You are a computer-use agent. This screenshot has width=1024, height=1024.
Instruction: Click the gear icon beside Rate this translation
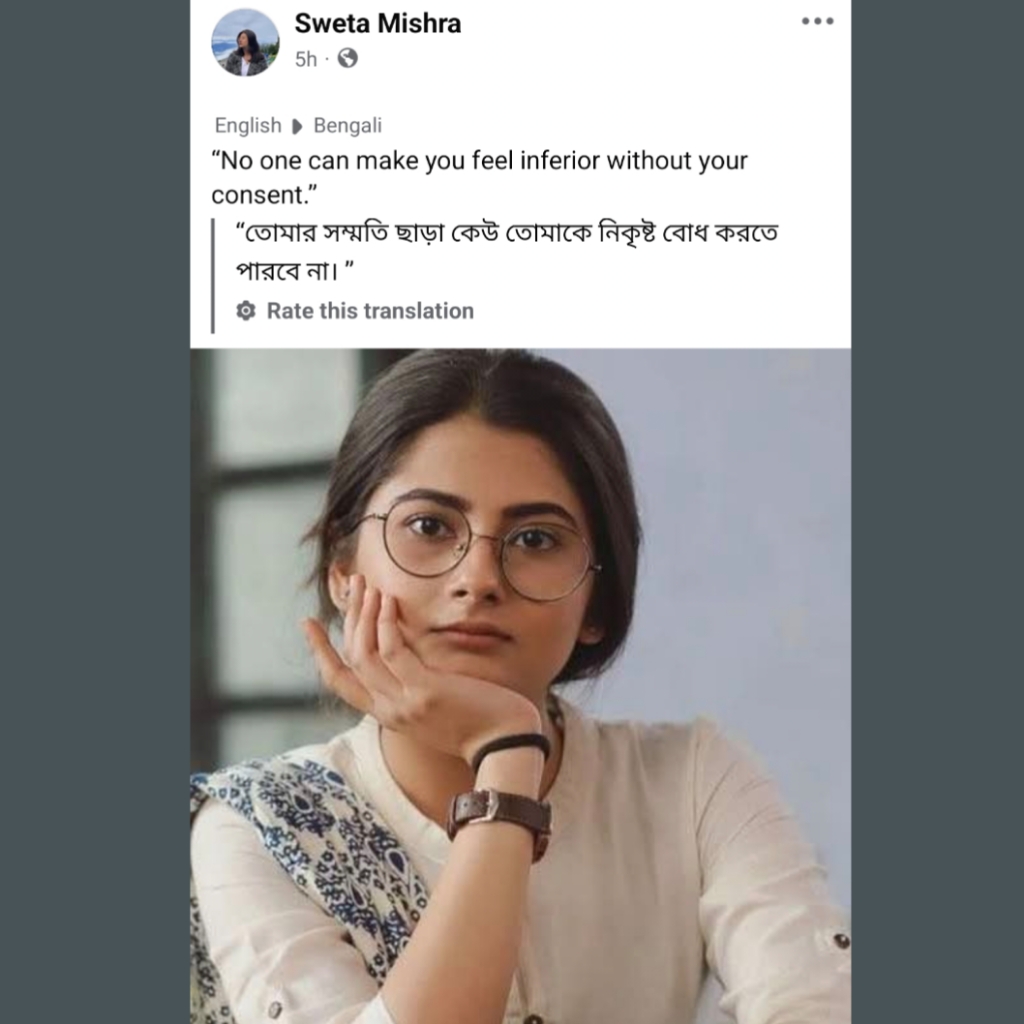[x=246, y=311]
